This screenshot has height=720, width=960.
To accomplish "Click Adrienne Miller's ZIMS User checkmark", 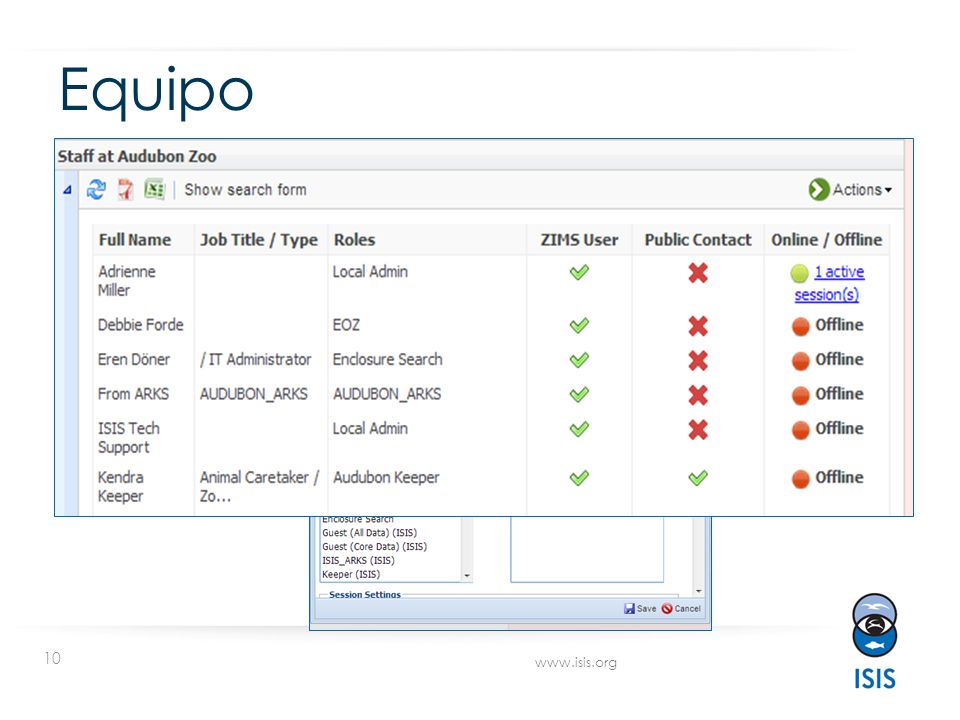I will click(579, 272).
